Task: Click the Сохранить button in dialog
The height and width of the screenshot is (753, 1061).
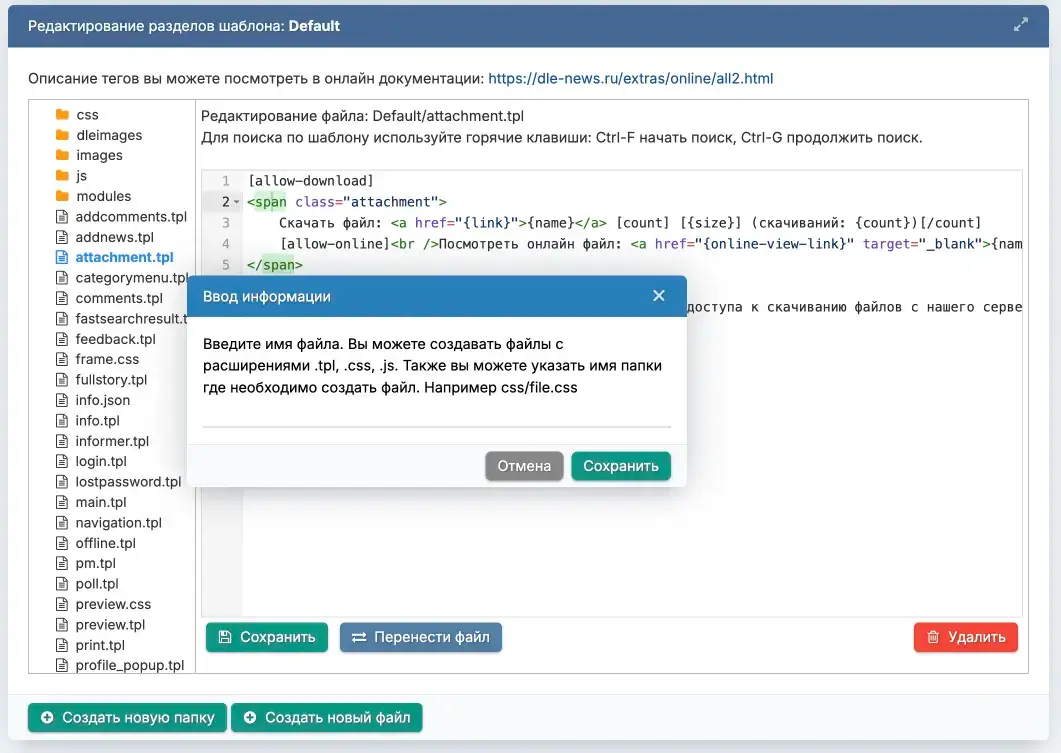Action: (620, 466)
